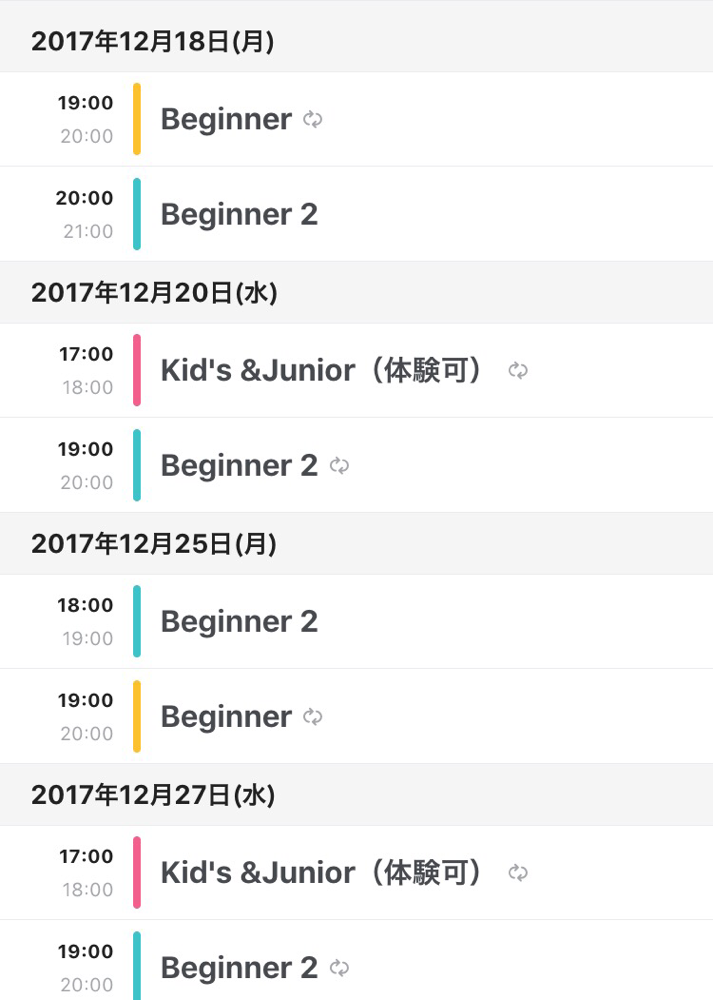Screen dimensions: 713x1000
Task: Open the Dec 27 Beginner 2 19:00 class
Action: click(x=356, y=960)
